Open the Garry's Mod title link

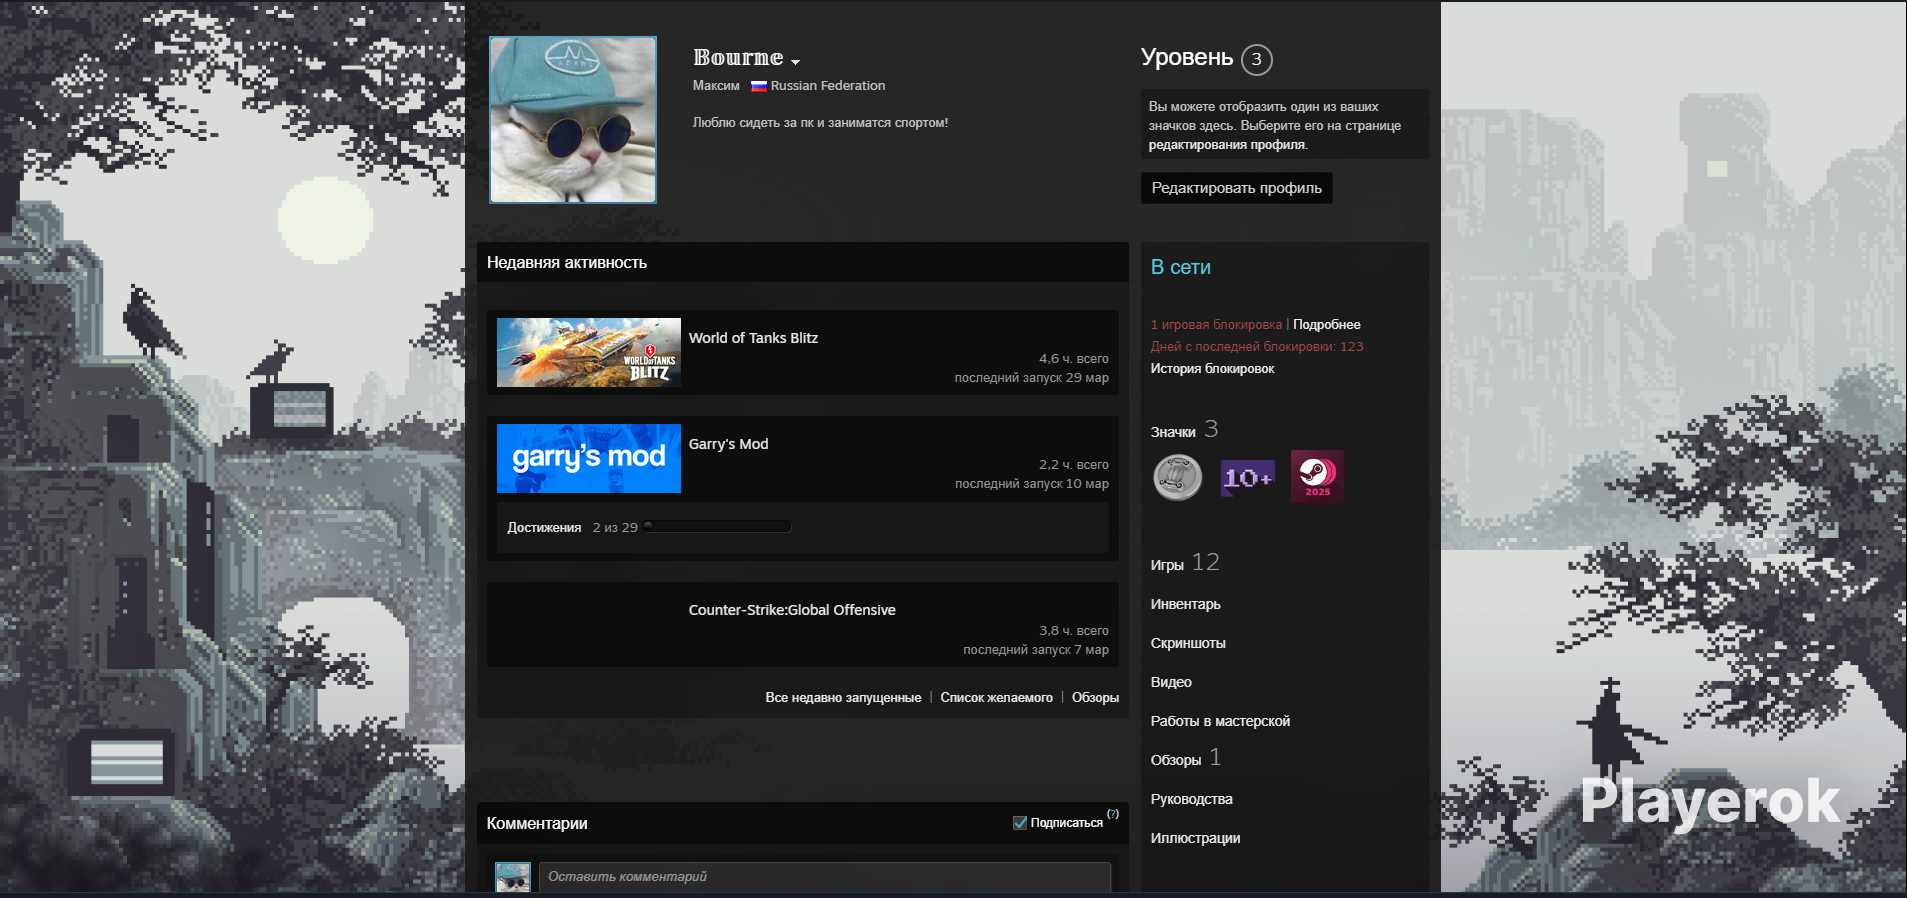(x=728, y=444)
